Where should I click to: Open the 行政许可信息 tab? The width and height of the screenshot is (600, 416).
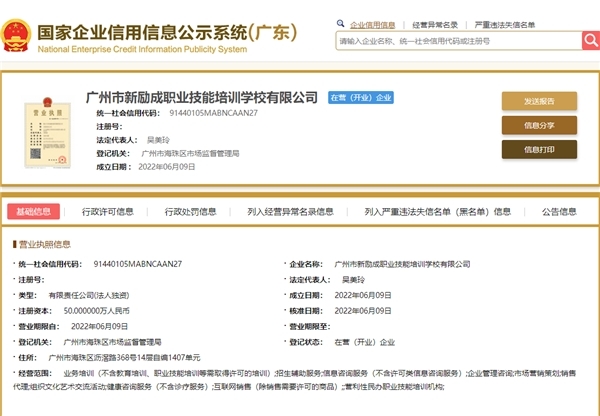(108, 212)
